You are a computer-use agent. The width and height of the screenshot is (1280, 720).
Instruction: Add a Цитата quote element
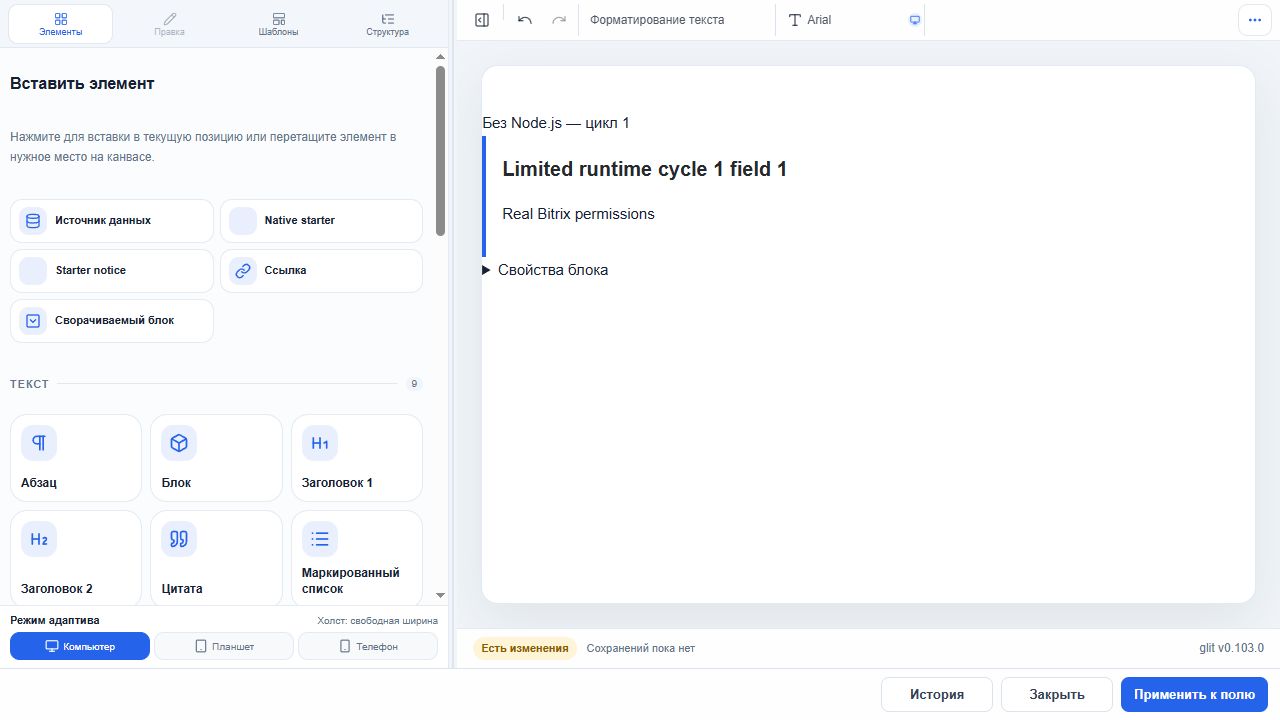point(216,559)
